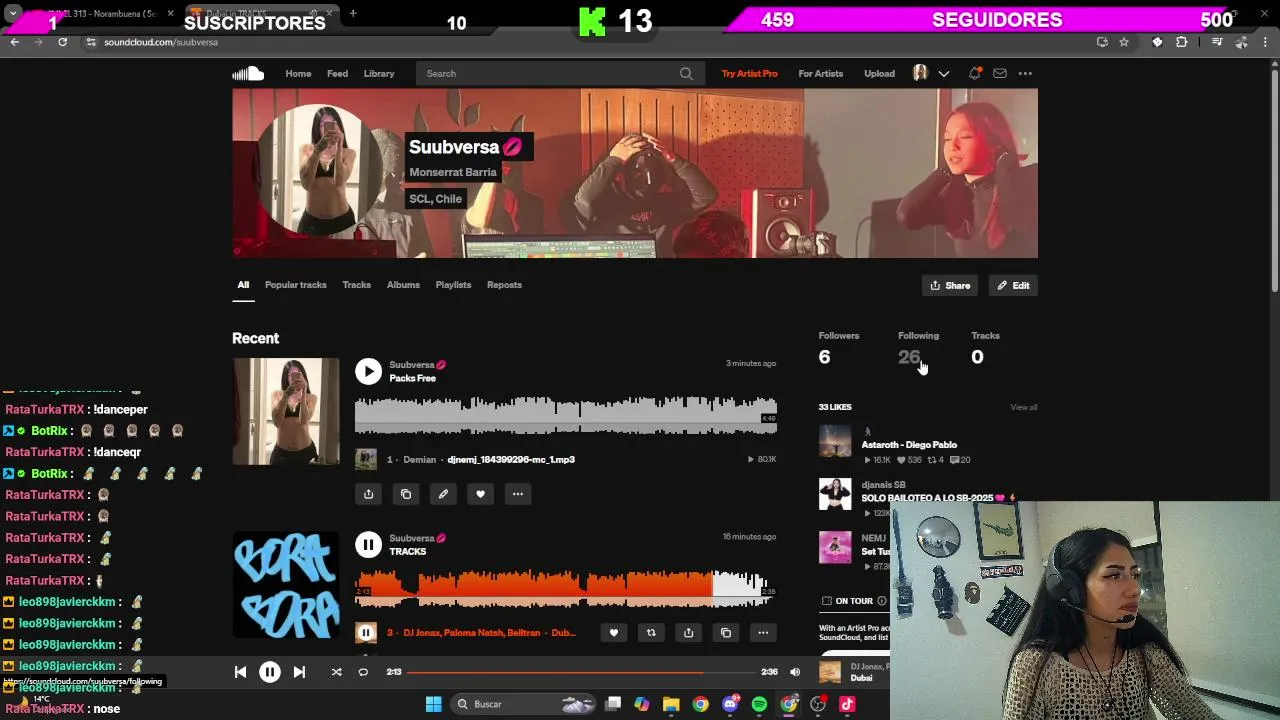
Task: Open the messages envelope icon
Action: coord(1000,73)
